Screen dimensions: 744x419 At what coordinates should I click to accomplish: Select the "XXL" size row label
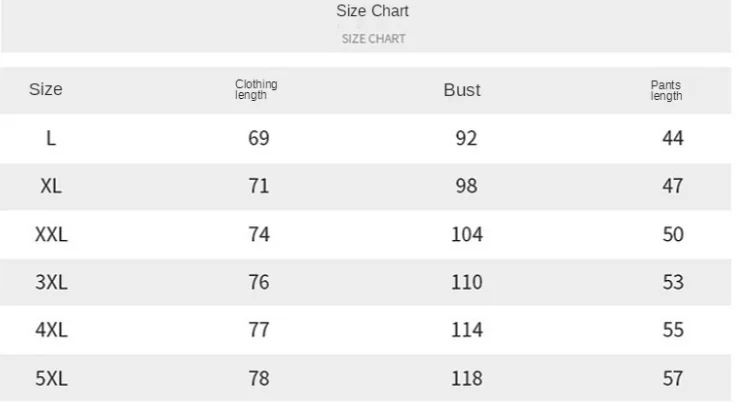pos(51,234)
